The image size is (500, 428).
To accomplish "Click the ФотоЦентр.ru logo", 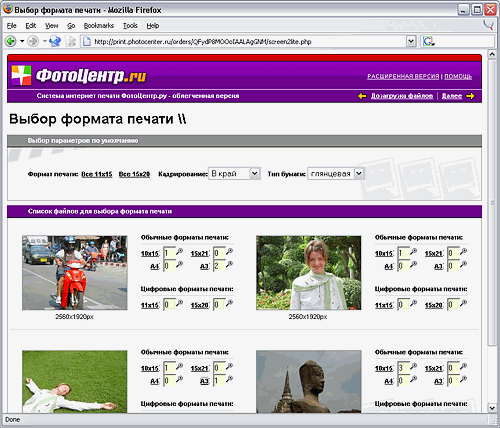I will click(x=79, y=75).
